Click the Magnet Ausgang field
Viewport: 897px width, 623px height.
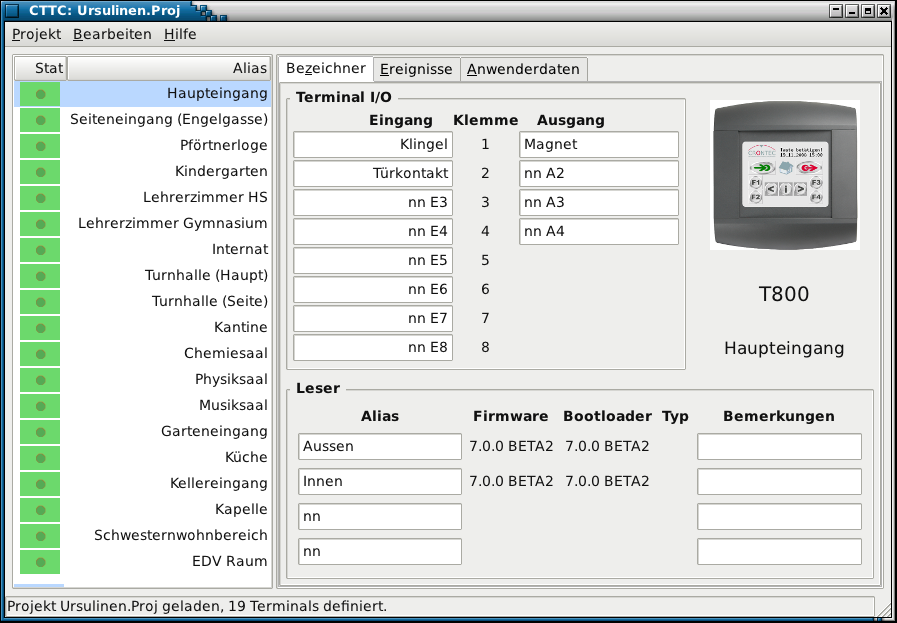click(598, 144)
